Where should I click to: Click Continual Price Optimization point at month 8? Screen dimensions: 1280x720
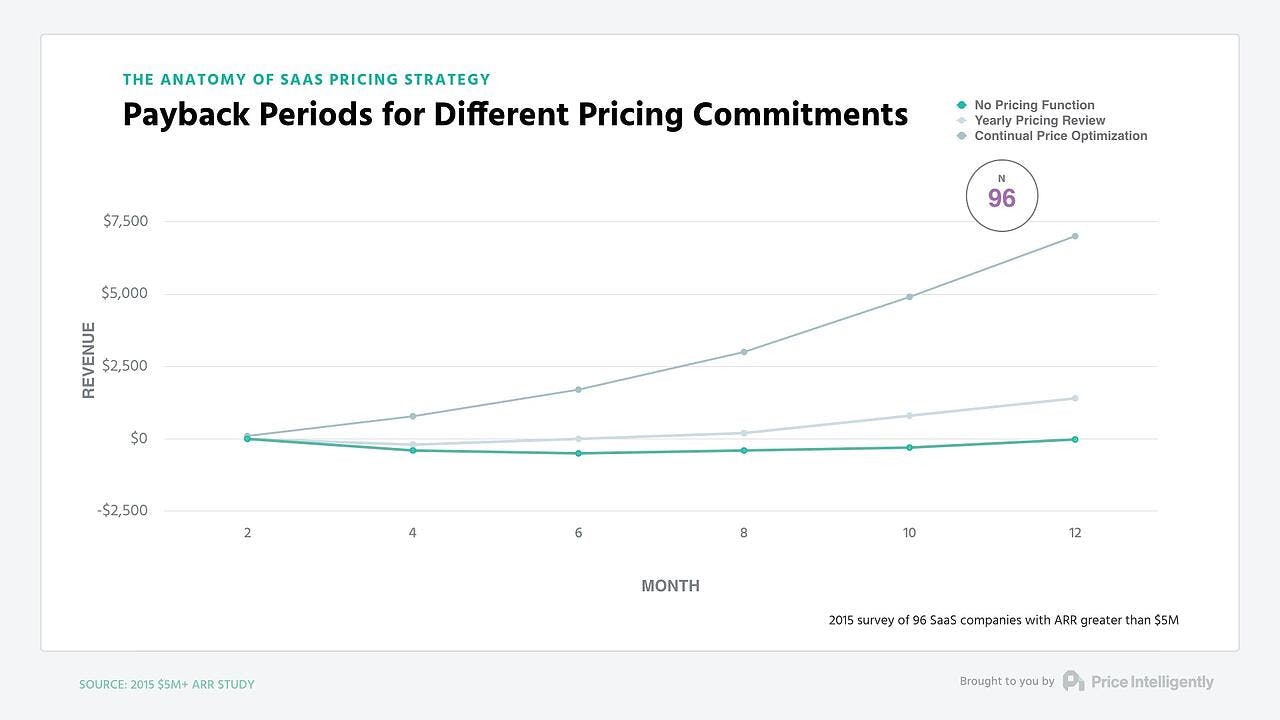pyautogui.click(x=744, y=352)
